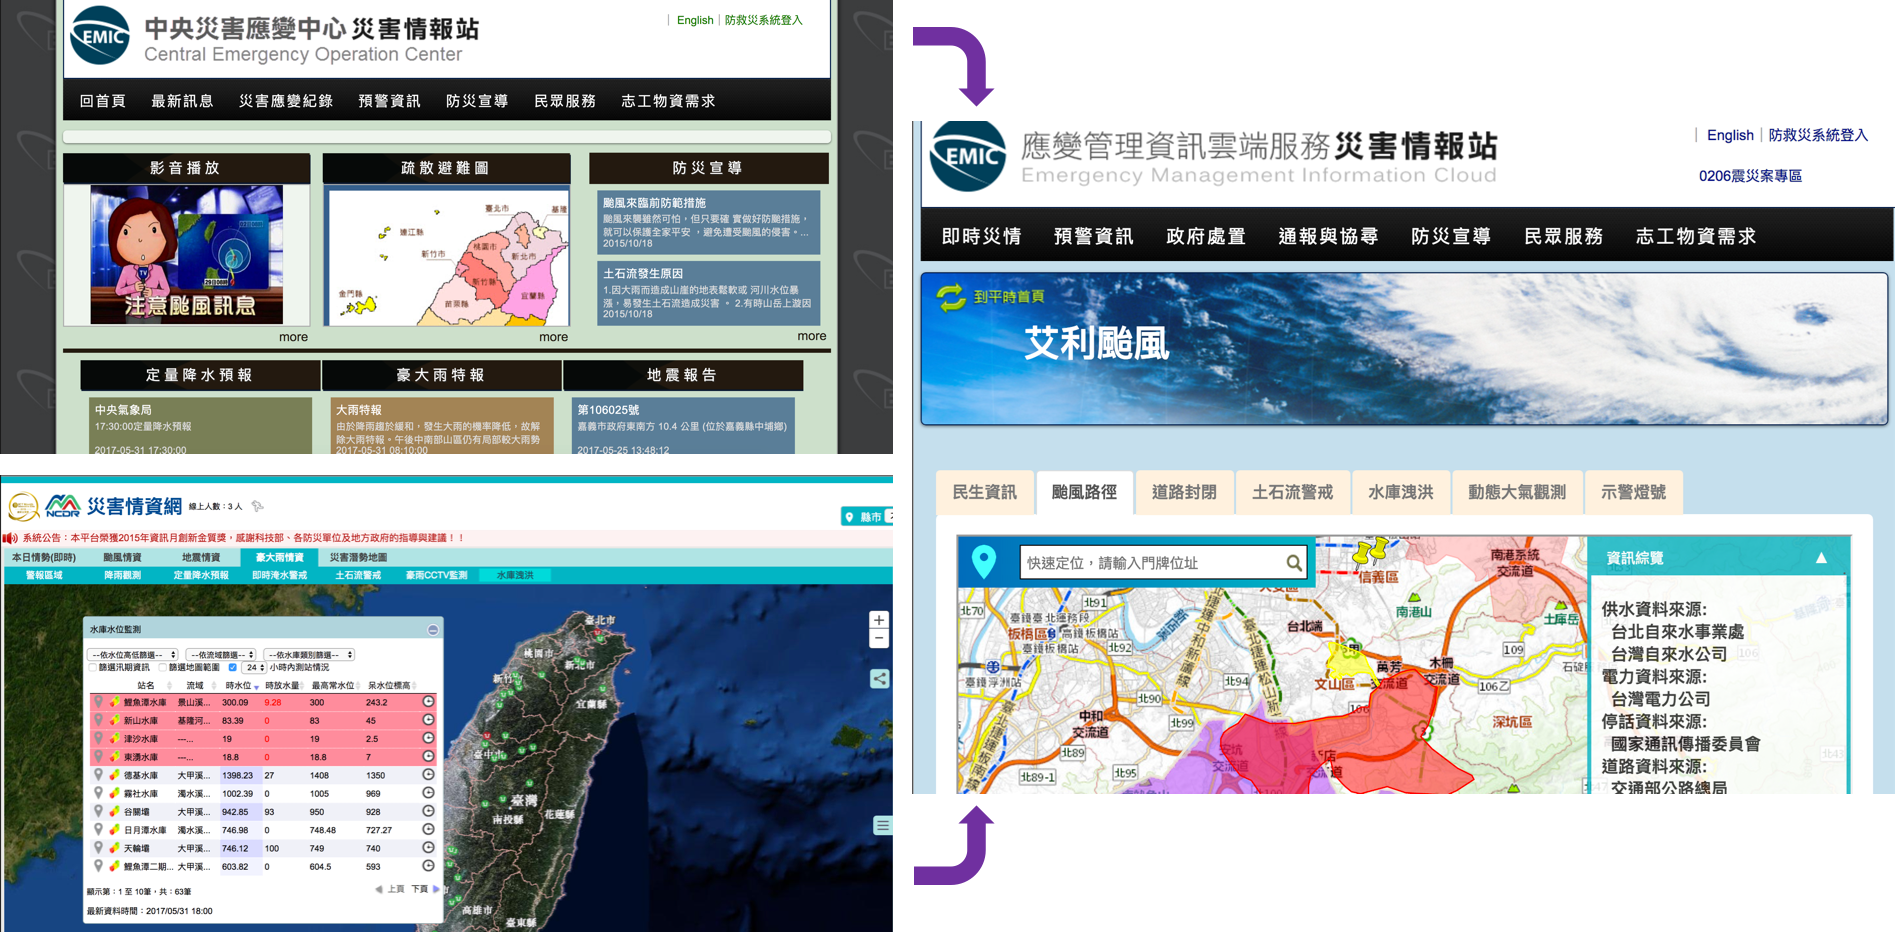Image resolution: width=1895 pixels, height=932 pixels.
Task: Enable the 篩選地圖範圍 checkbox
Action: (x=163, y=667)
